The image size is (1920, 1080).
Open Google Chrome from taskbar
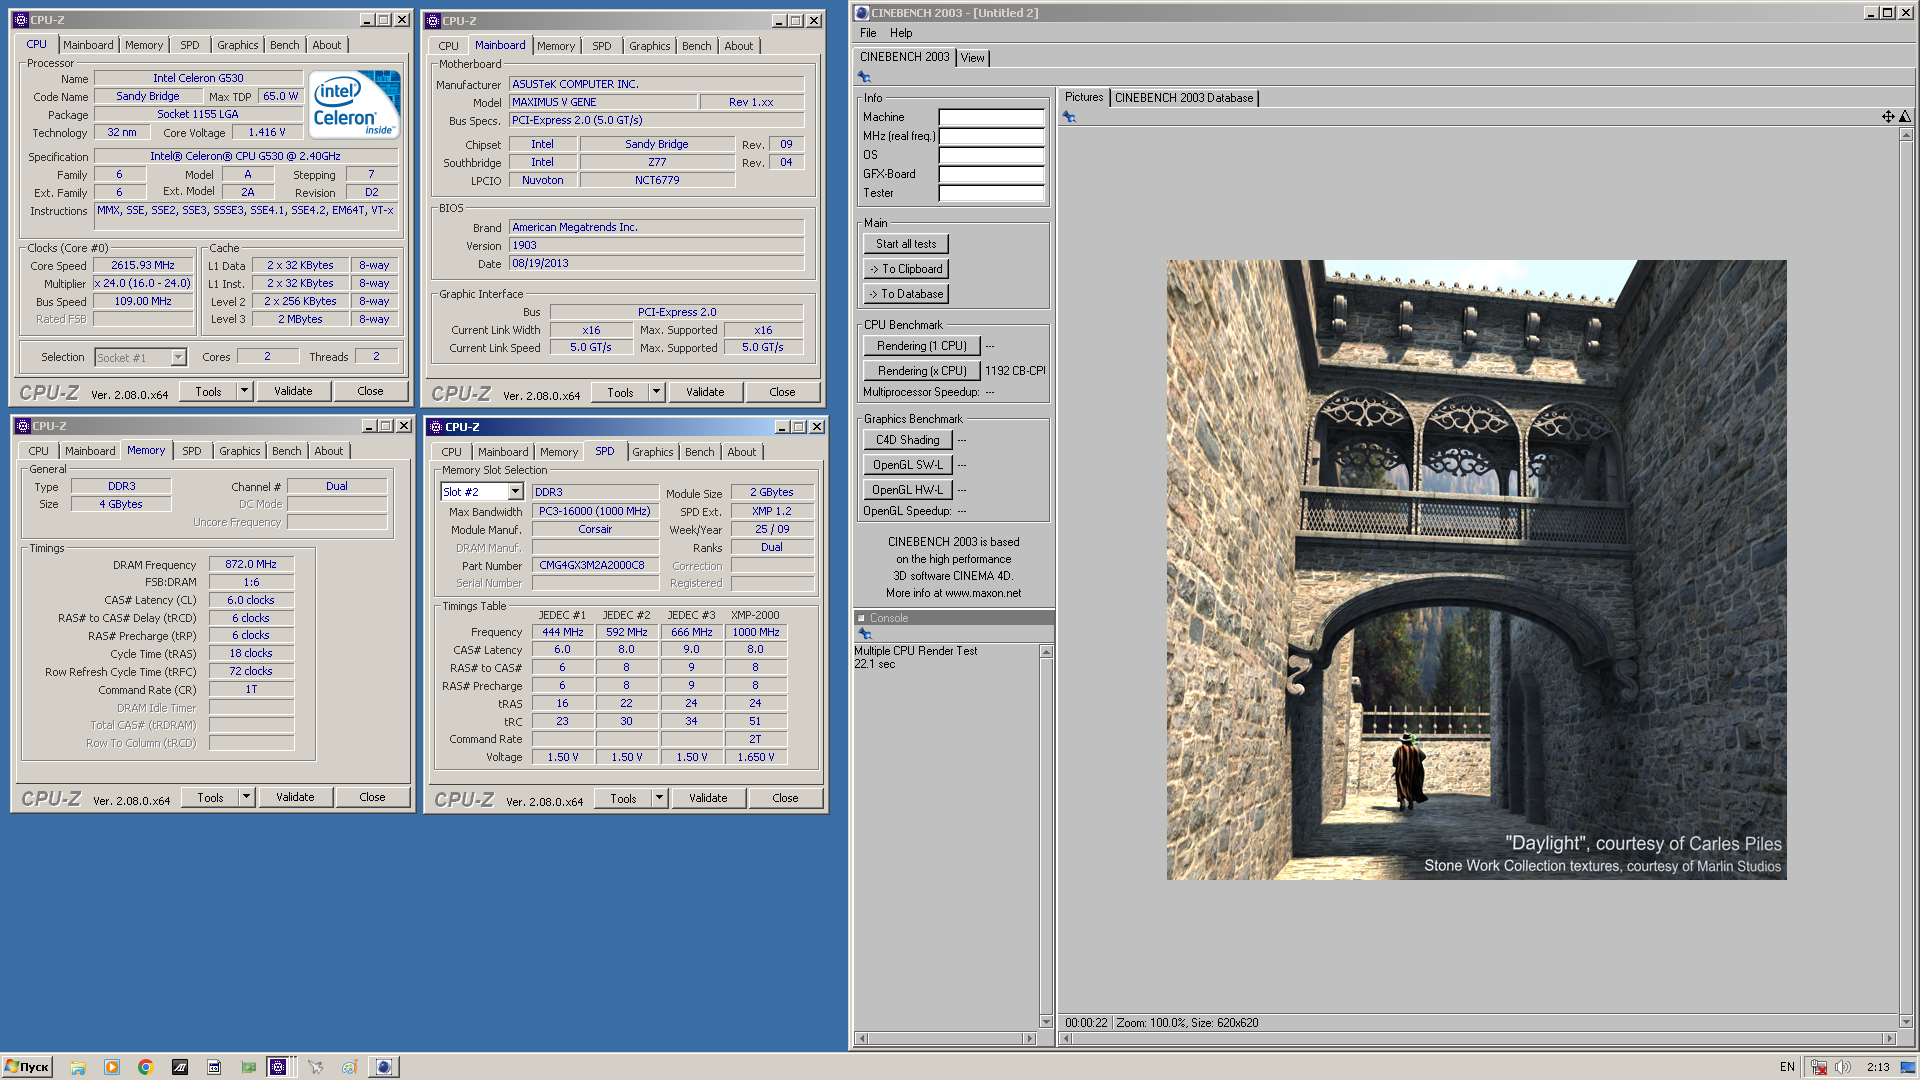coord(145,1067)
